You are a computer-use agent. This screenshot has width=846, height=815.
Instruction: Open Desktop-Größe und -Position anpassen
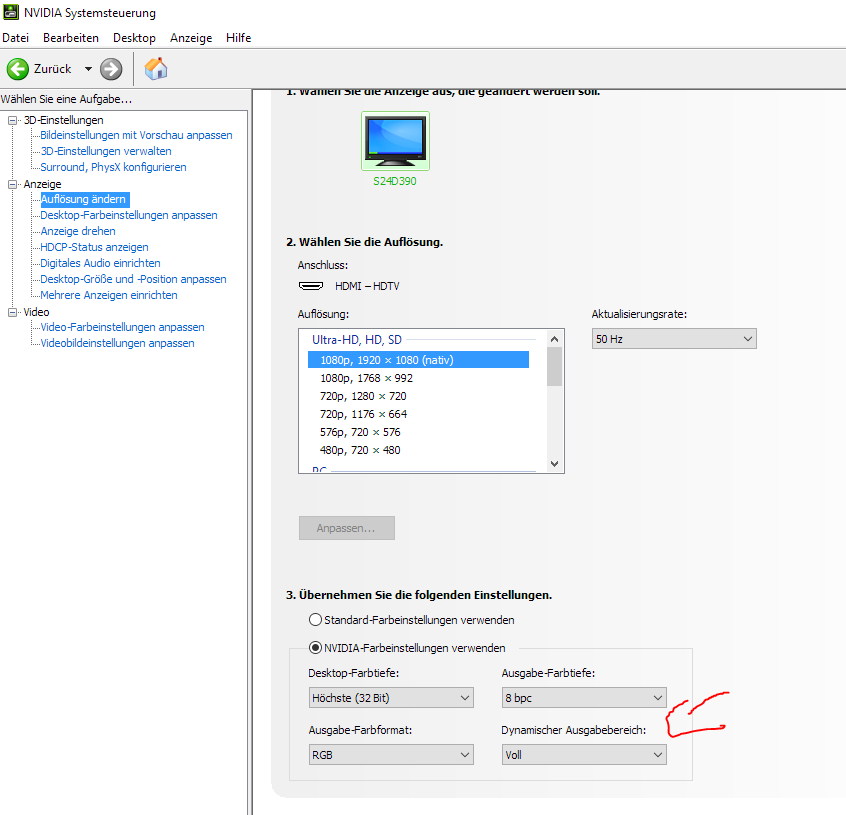133,279
